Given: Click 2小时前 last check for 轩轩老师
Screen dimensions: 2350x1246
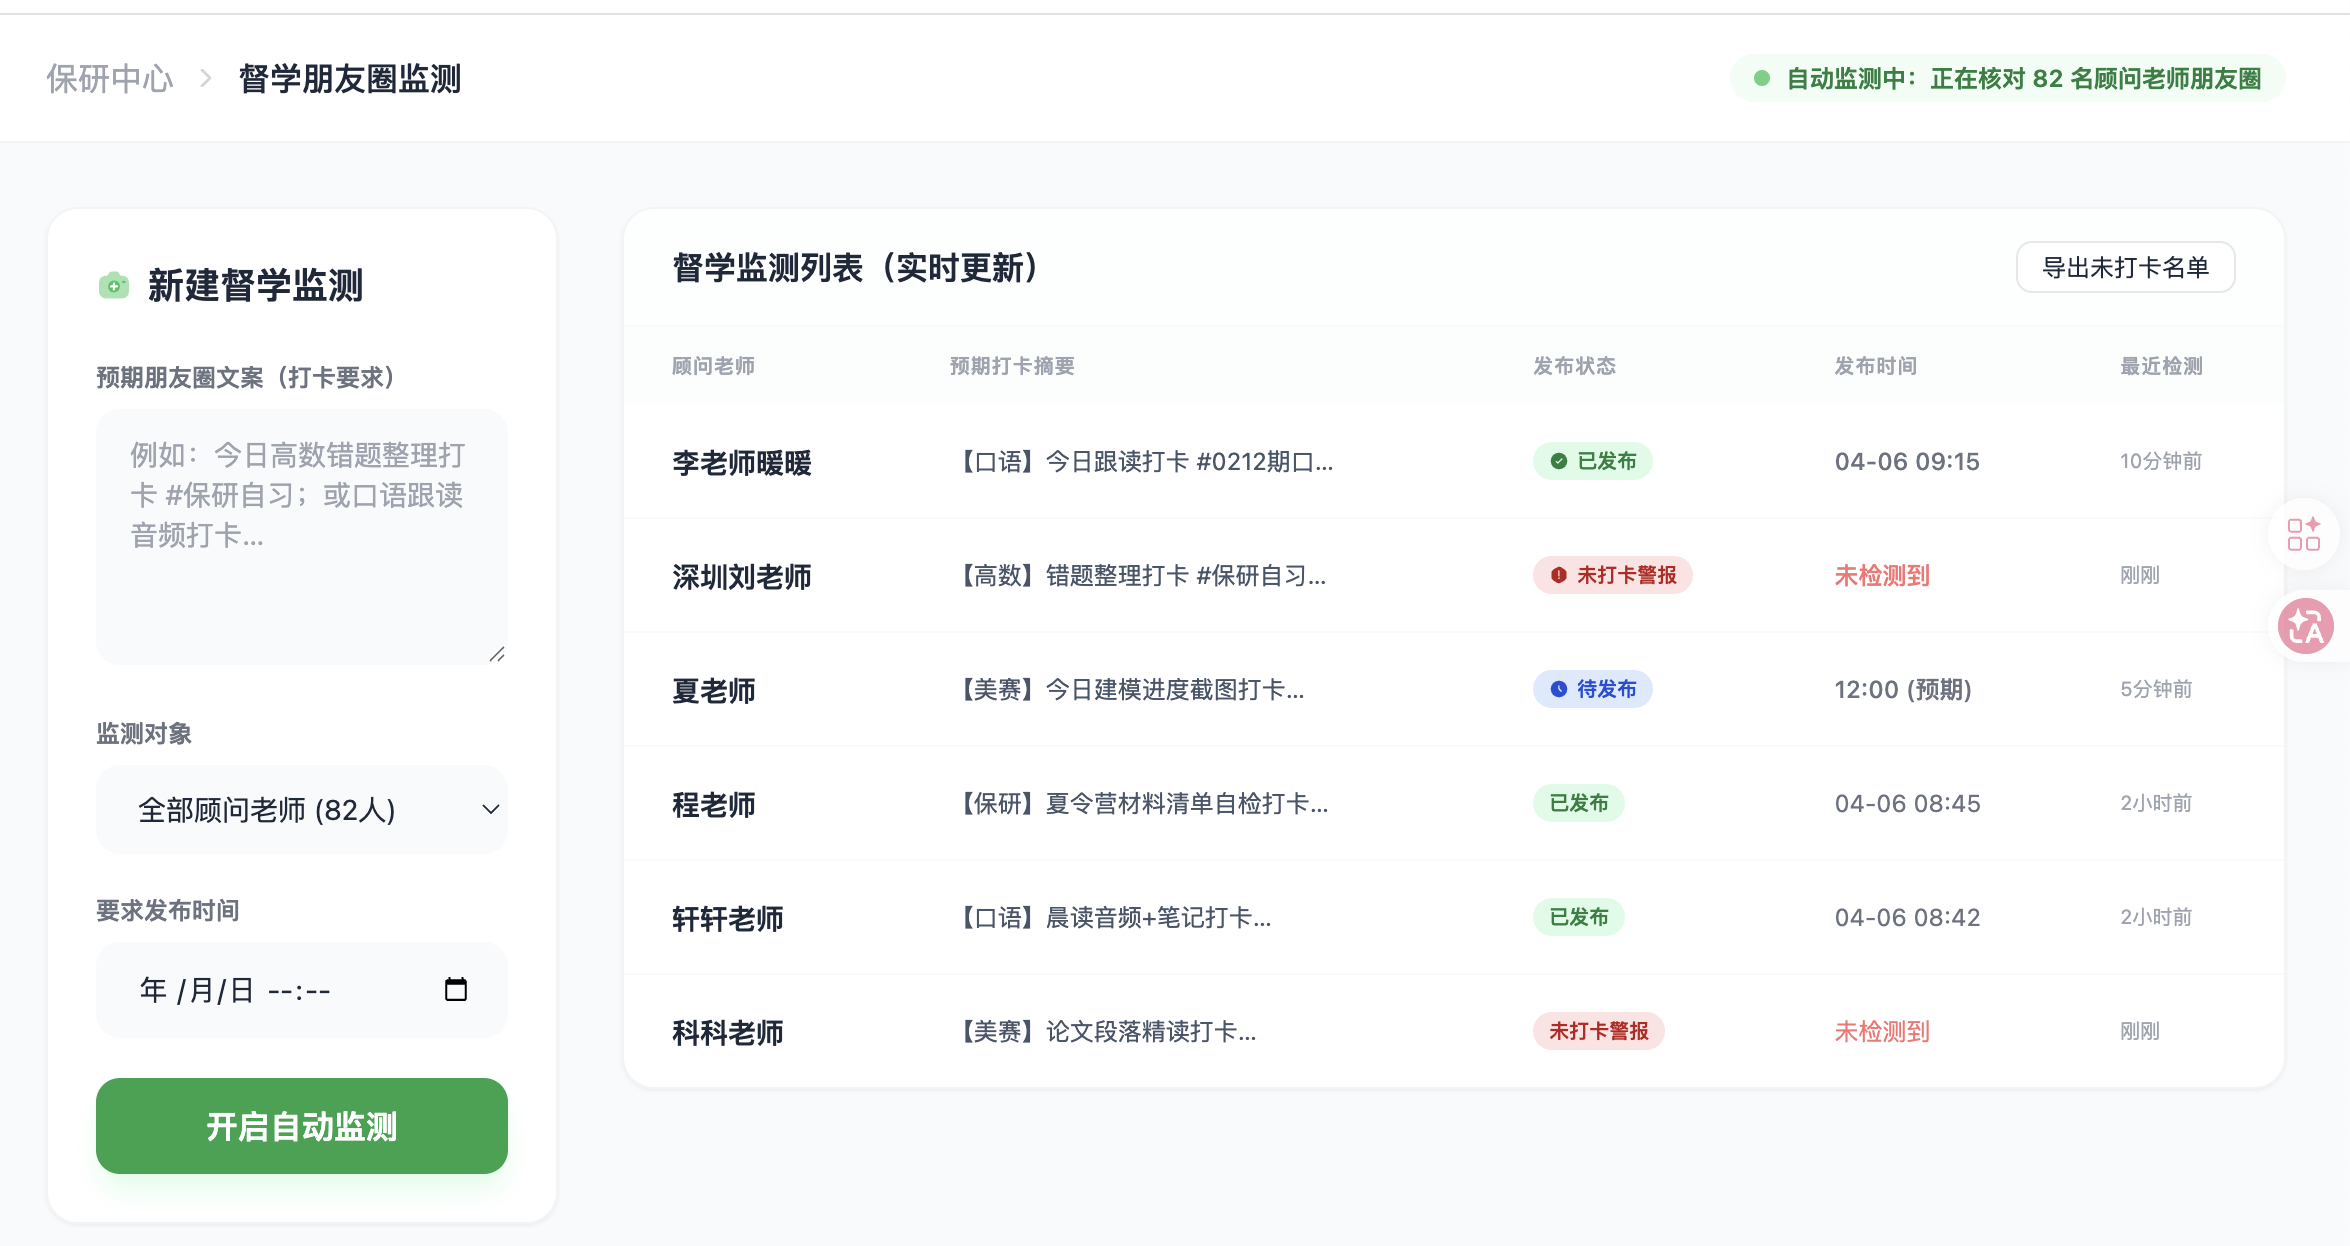Looking at the screenshot, I should [2156, 917].
